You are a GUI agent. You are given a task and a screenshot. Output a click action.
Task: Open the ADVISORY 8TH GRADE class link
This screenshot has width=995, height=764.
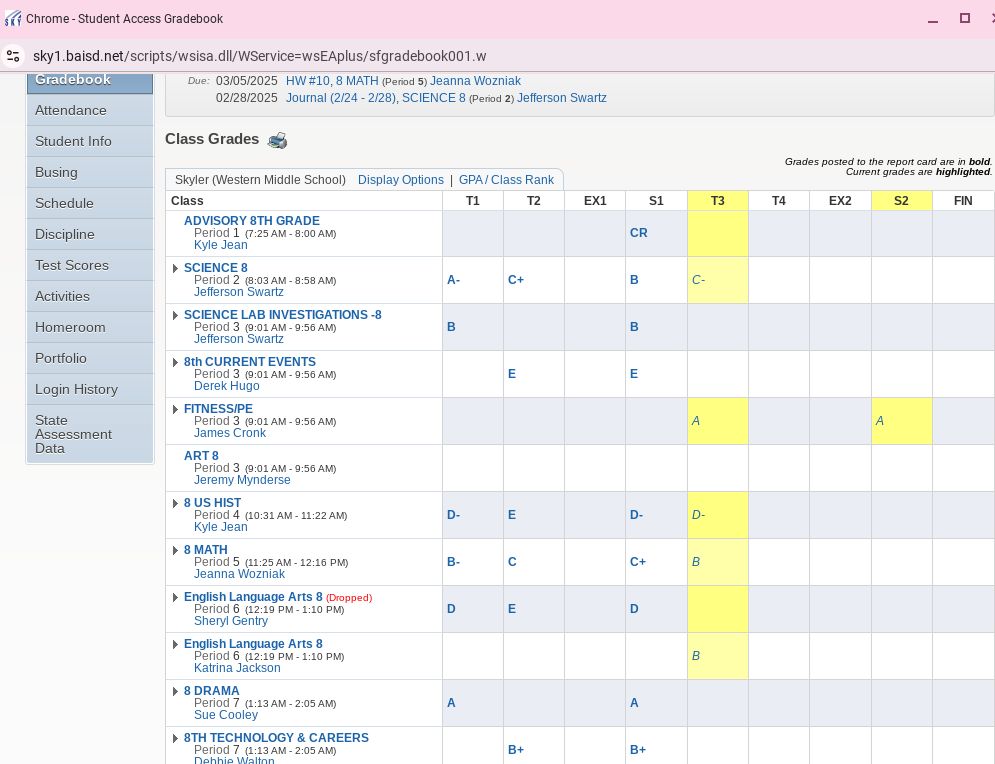(251, 221)
